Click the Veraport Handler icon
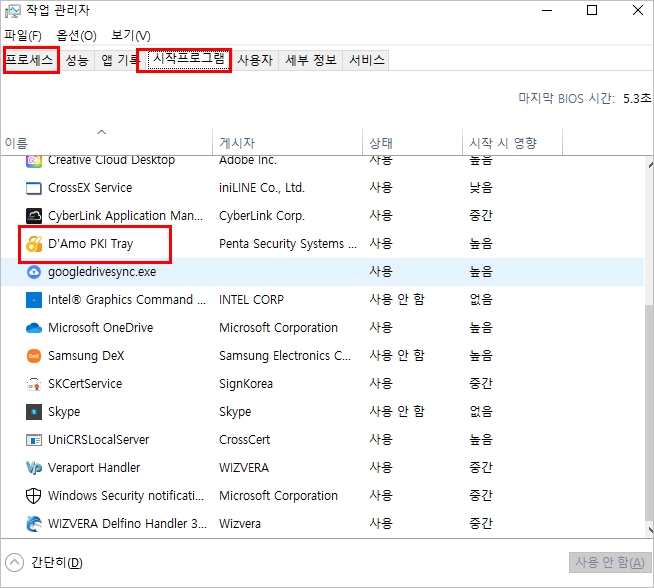 (x=33, y=468)
